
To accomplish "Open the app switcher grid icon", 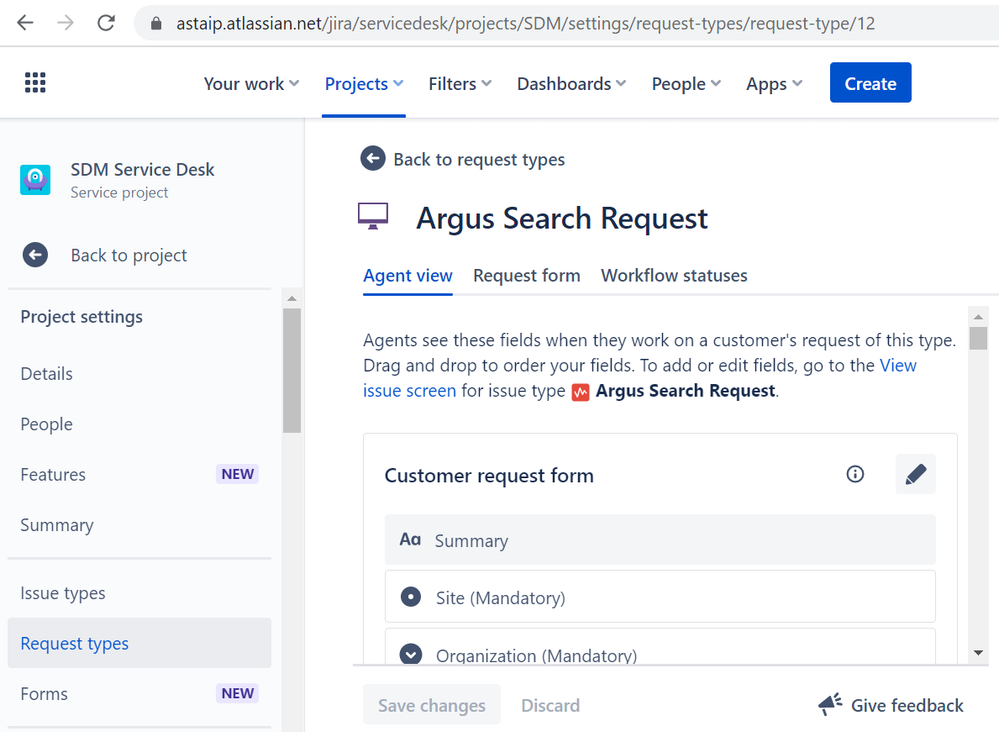I will point(35,82).
